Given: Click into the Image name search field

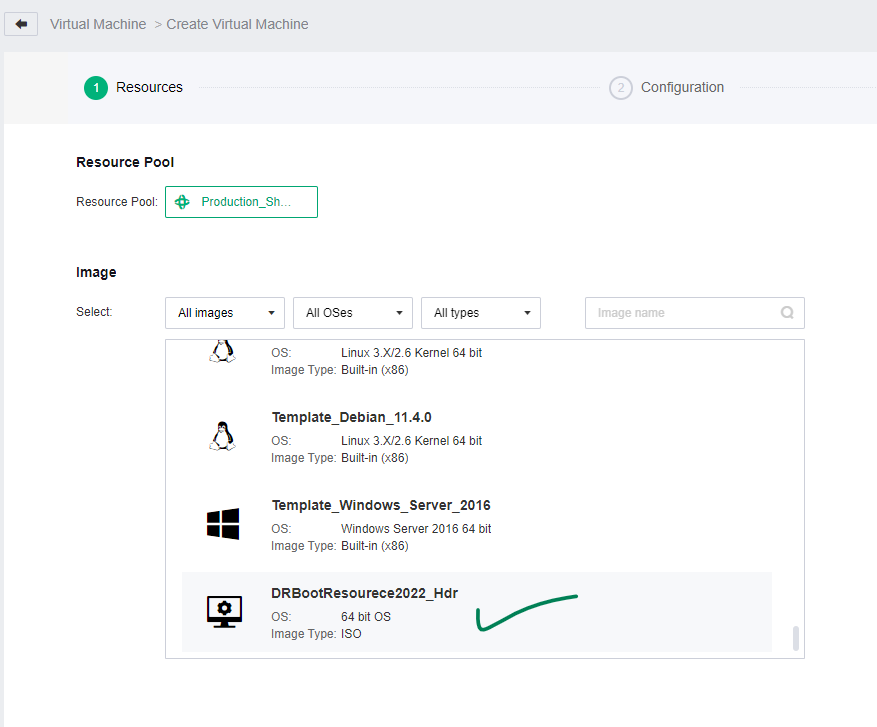Looking at the screenshot, I should (685, 313).
